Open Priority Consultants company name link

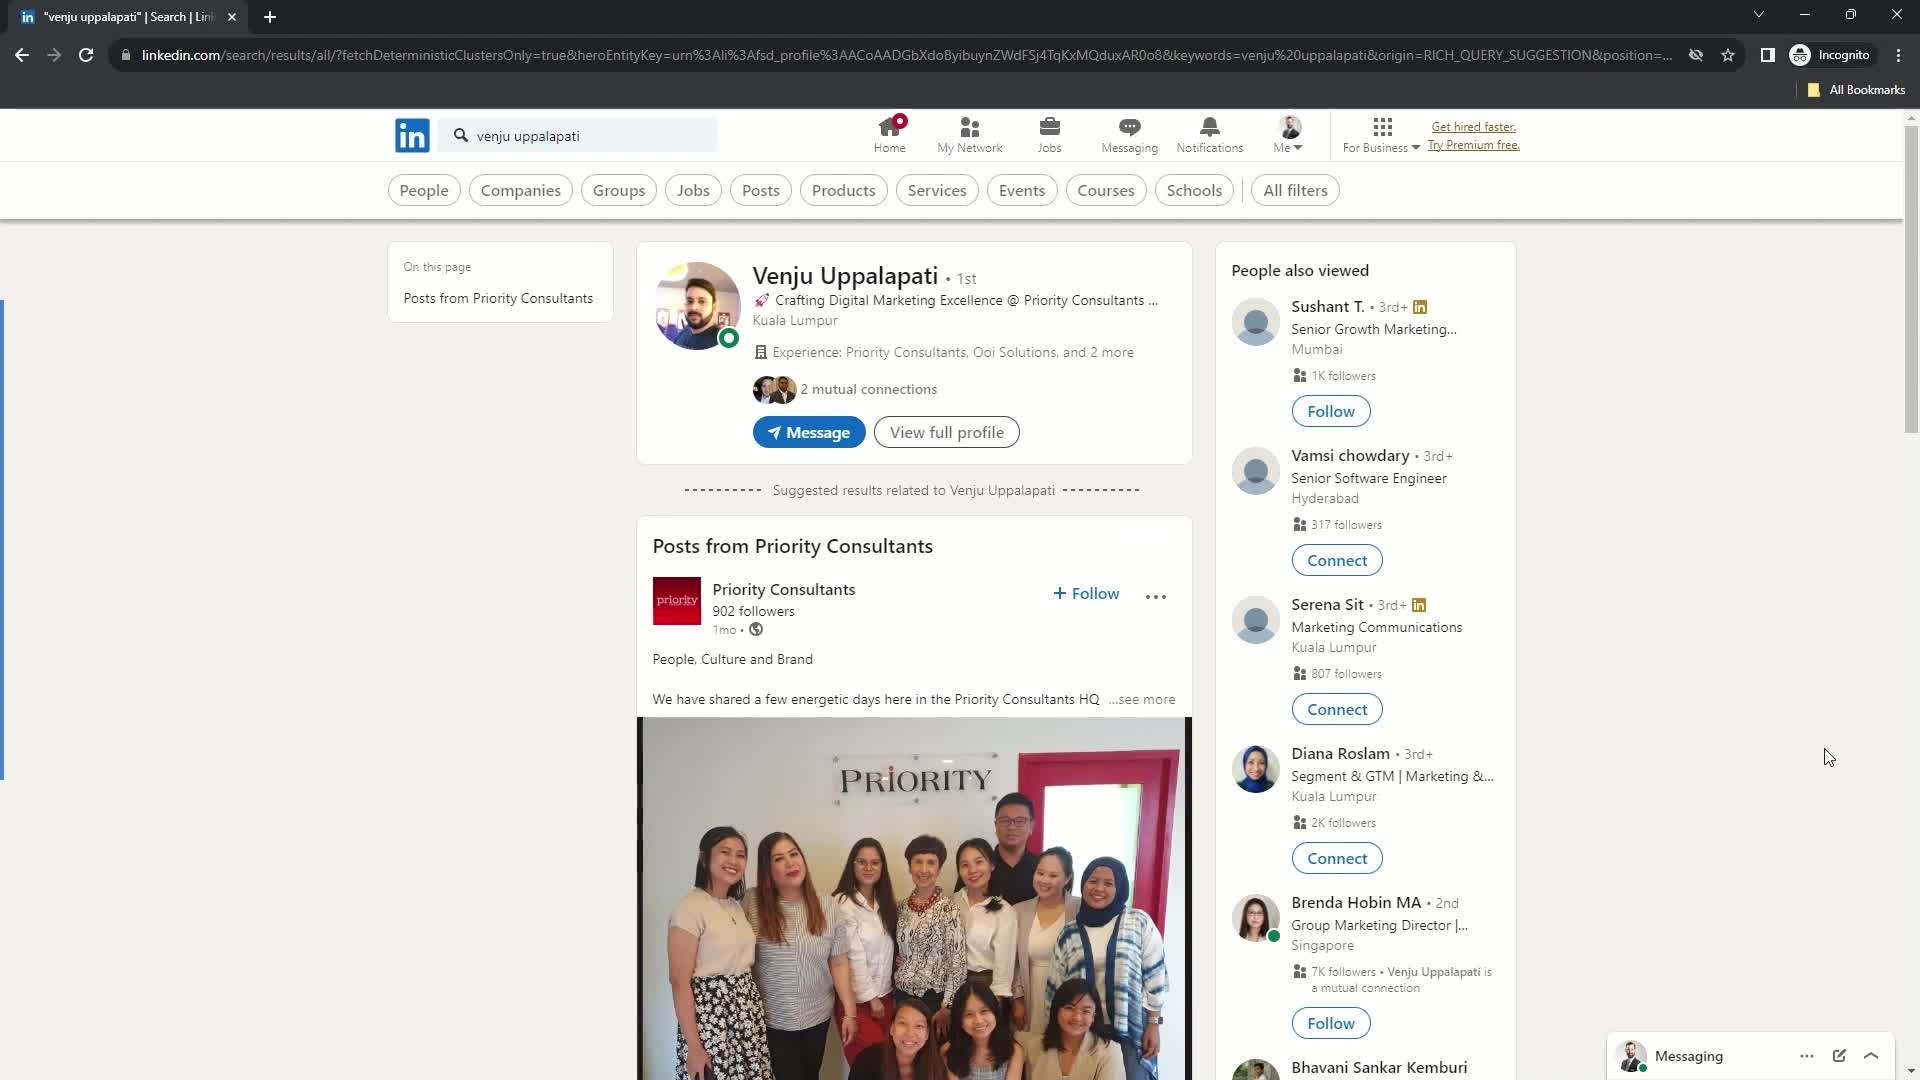pyautogui.click(x=784, y=589)
